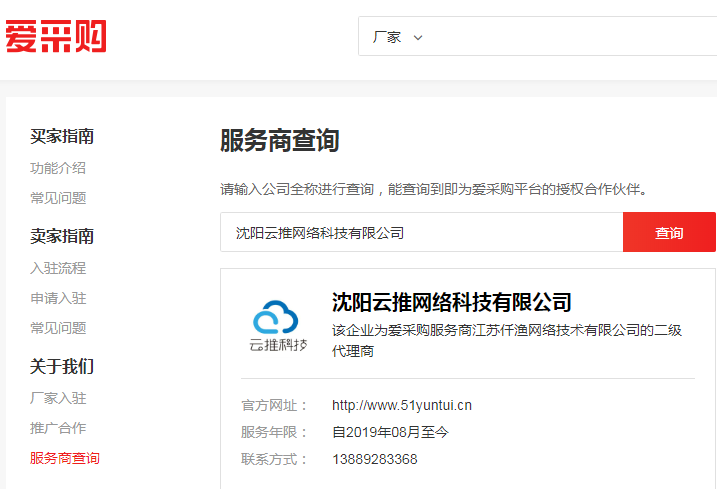This screenshot has height=489, width=717.
Task: Focus the company name query field
Action: coord(422,232)
